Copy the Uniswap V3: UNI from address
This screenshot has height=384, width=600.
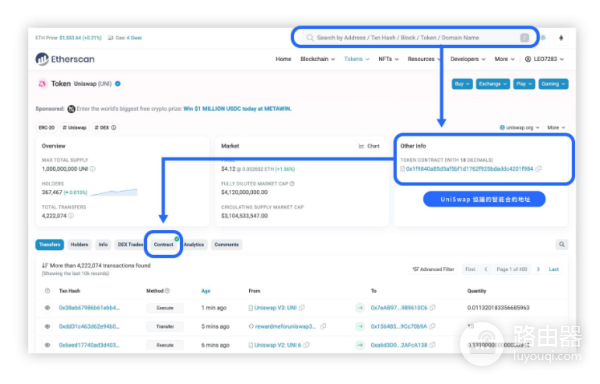[302, 308]
